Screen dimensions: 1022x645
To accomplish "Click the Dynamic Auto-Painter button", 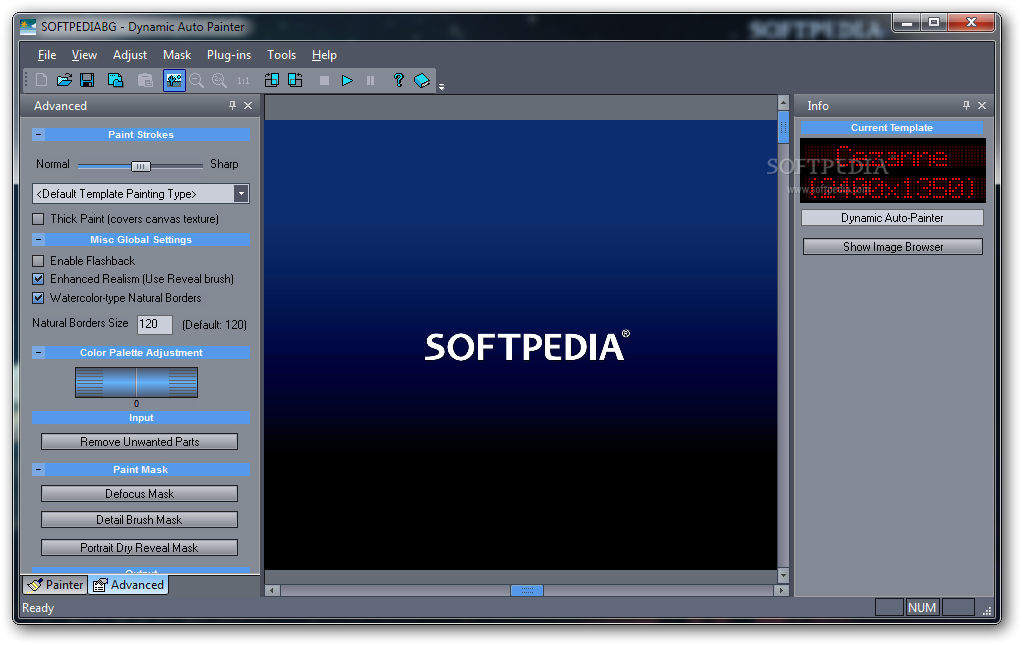I will 892,218.
